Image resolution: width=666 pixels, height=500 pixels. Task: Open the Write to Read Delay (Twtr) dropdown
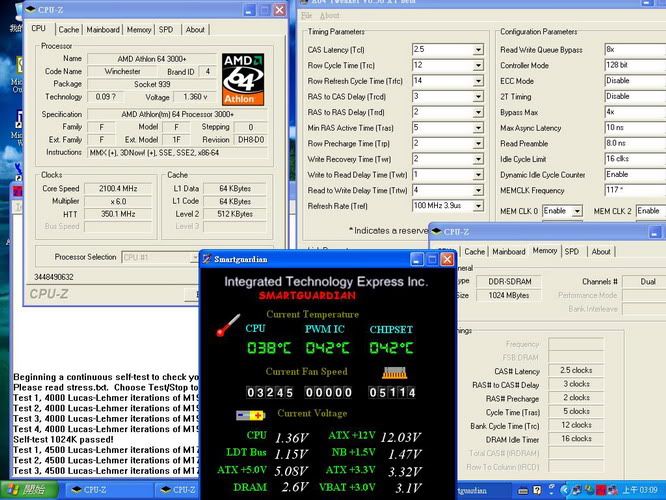[478, 175]
